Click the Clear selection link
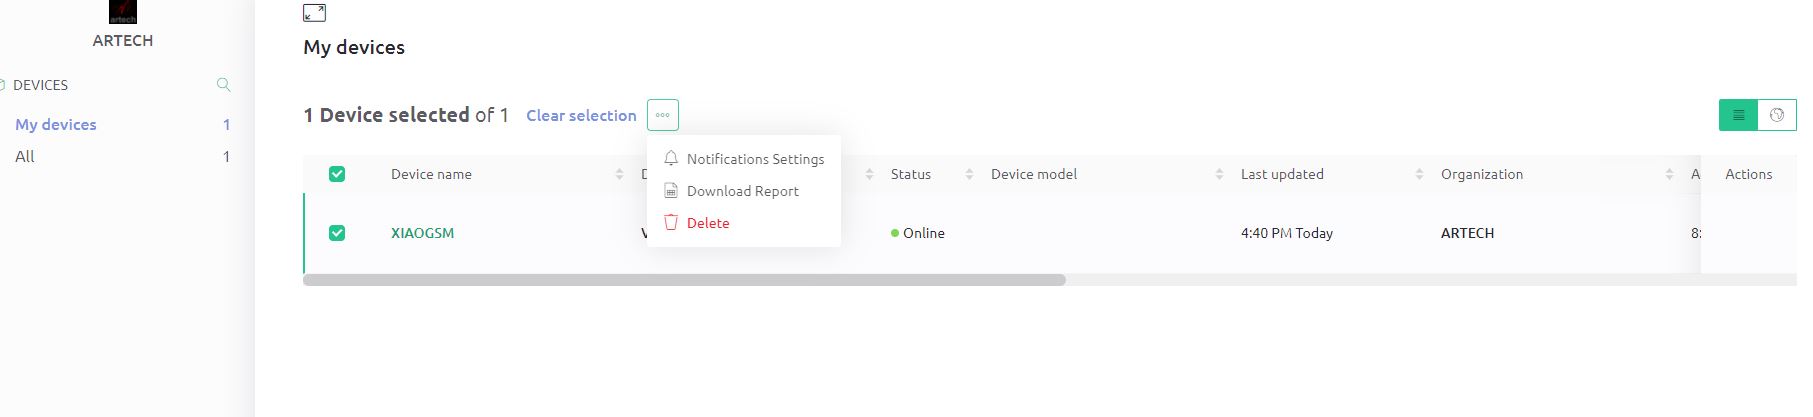Viewport: 1813px width, 417px height. coord(581,116)
